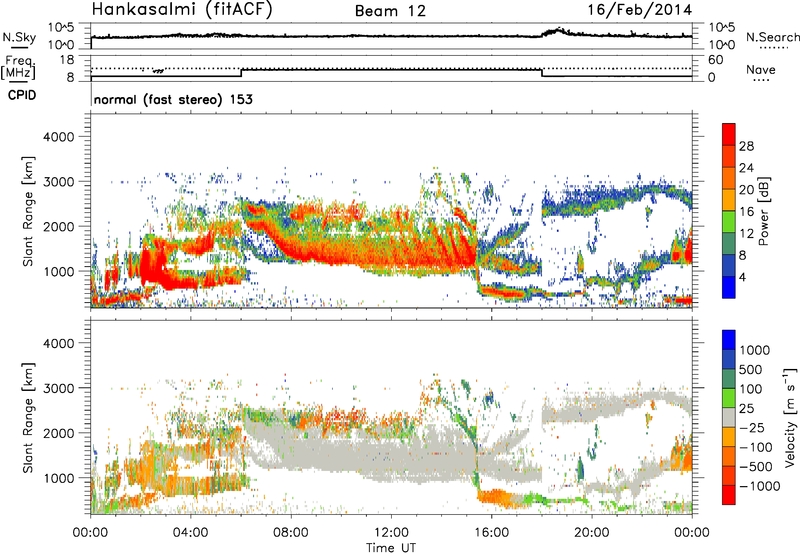Click the 20:00 time axis tick label

point(592,533)
